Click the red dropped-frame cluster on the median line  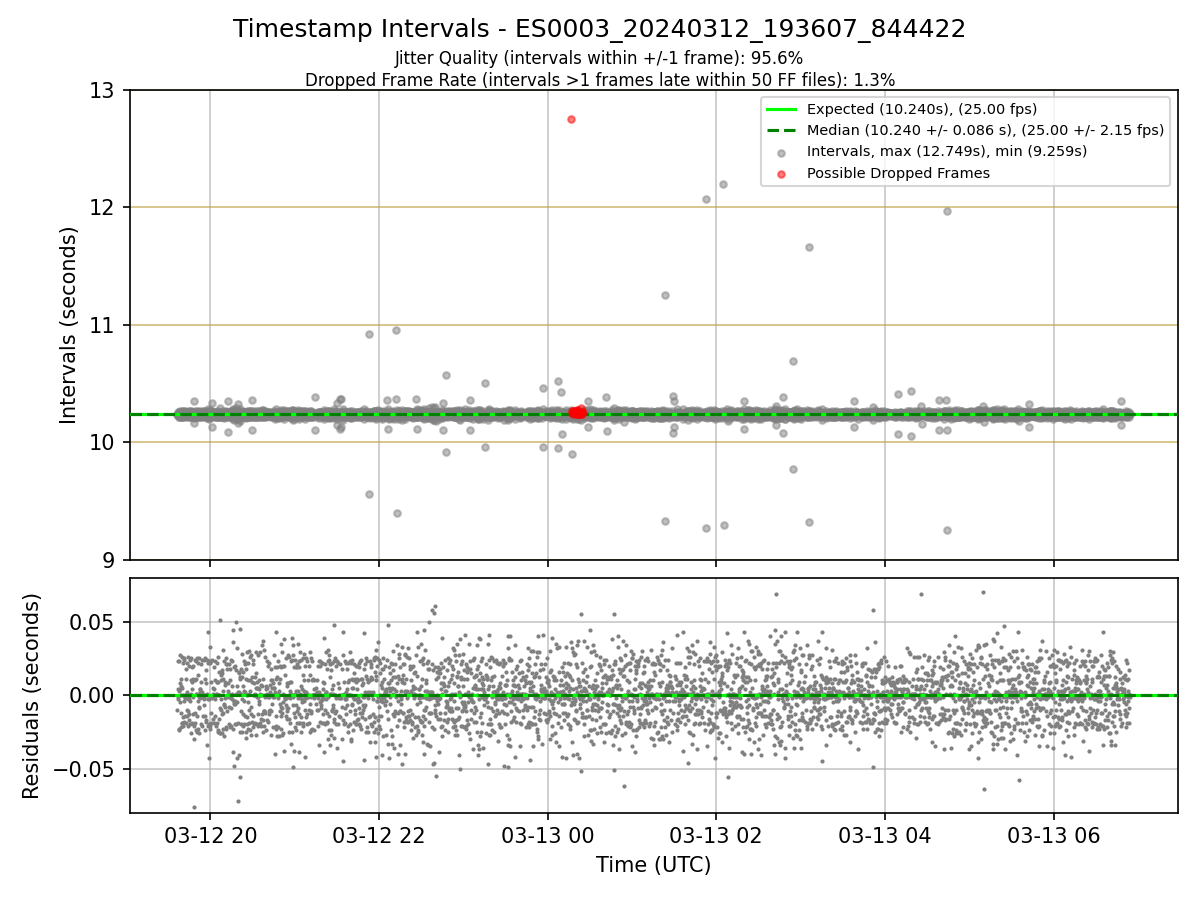577,412
